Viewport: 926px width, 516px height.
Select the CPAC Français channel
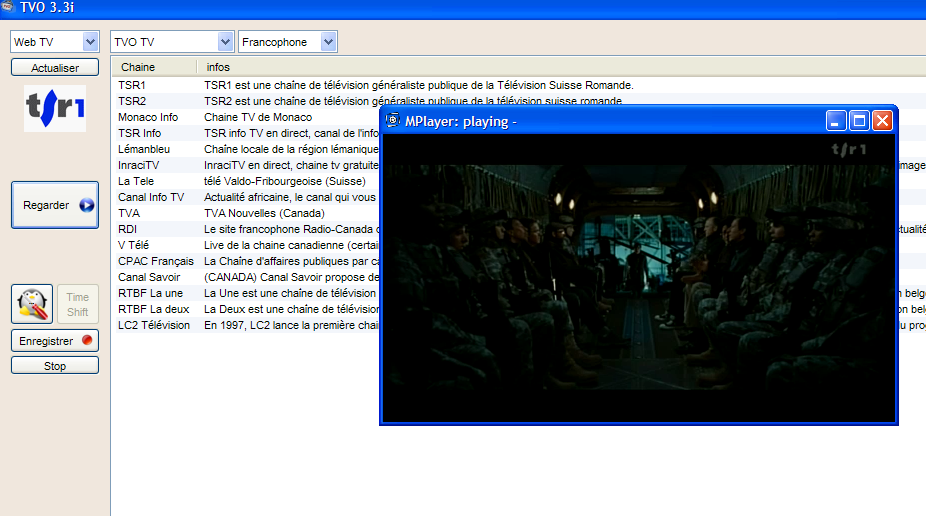pyautogui.click(x=156, y=260)
